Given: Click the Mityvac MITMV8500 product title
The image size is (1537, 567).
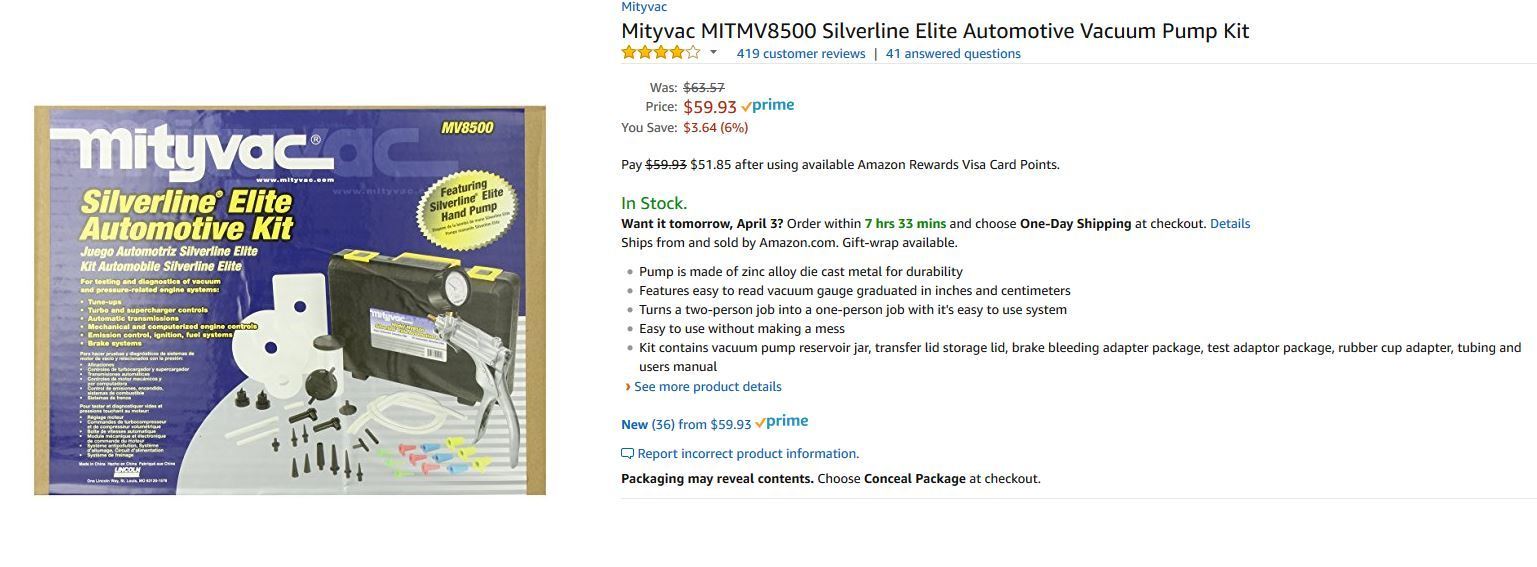Looking at the screenshot, I should coord(935,31).
